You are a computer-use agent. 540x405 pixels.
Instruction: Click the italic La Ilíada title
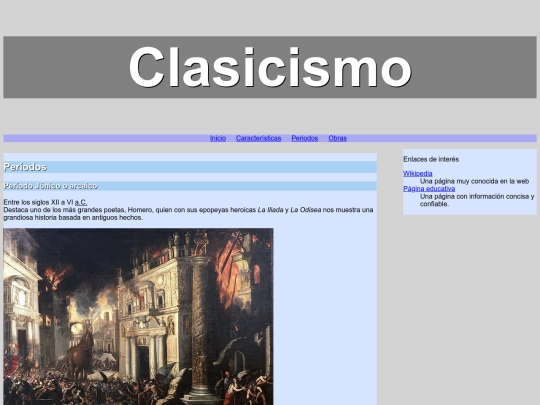coord(270,210)
